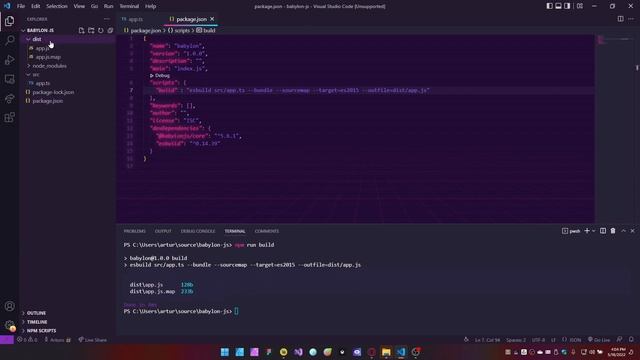Viewport: 640px width, 360px height.
Task: Switch to the Comments panel tab
Action: [x=267, y=231]
